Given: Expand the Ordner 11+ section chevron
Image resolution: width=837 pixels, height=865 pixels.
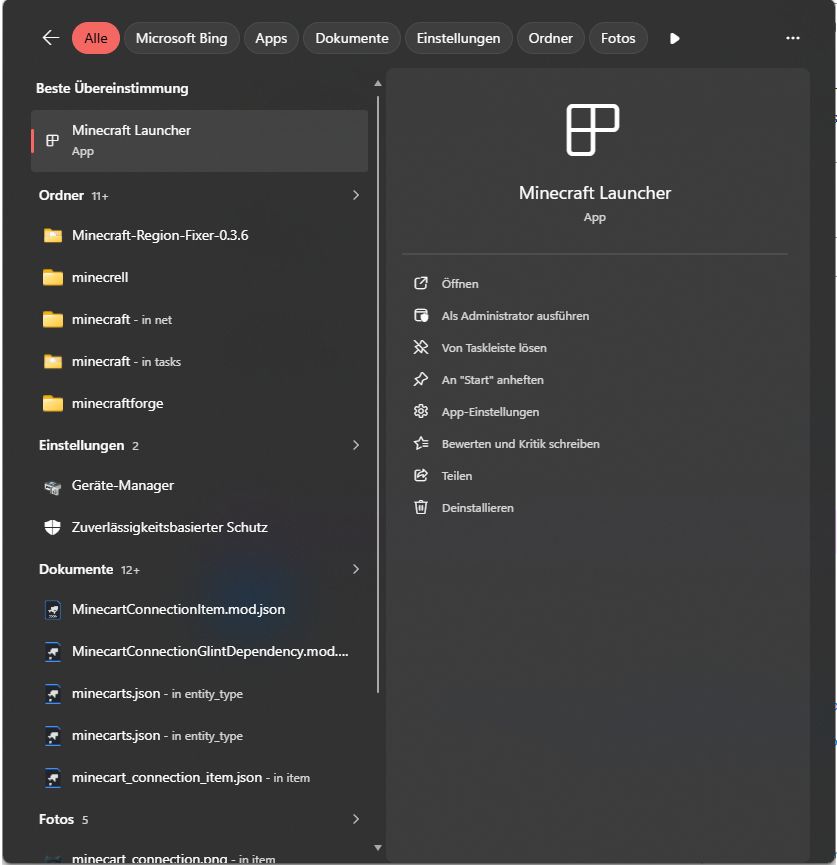Looking at the screenshot, I should (356, 195).
